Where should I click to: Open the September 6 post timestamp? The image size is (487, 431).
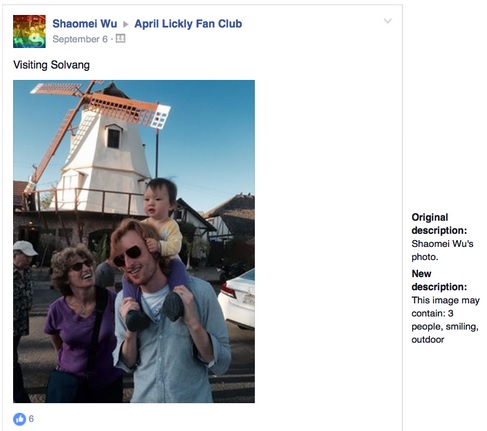80,39
